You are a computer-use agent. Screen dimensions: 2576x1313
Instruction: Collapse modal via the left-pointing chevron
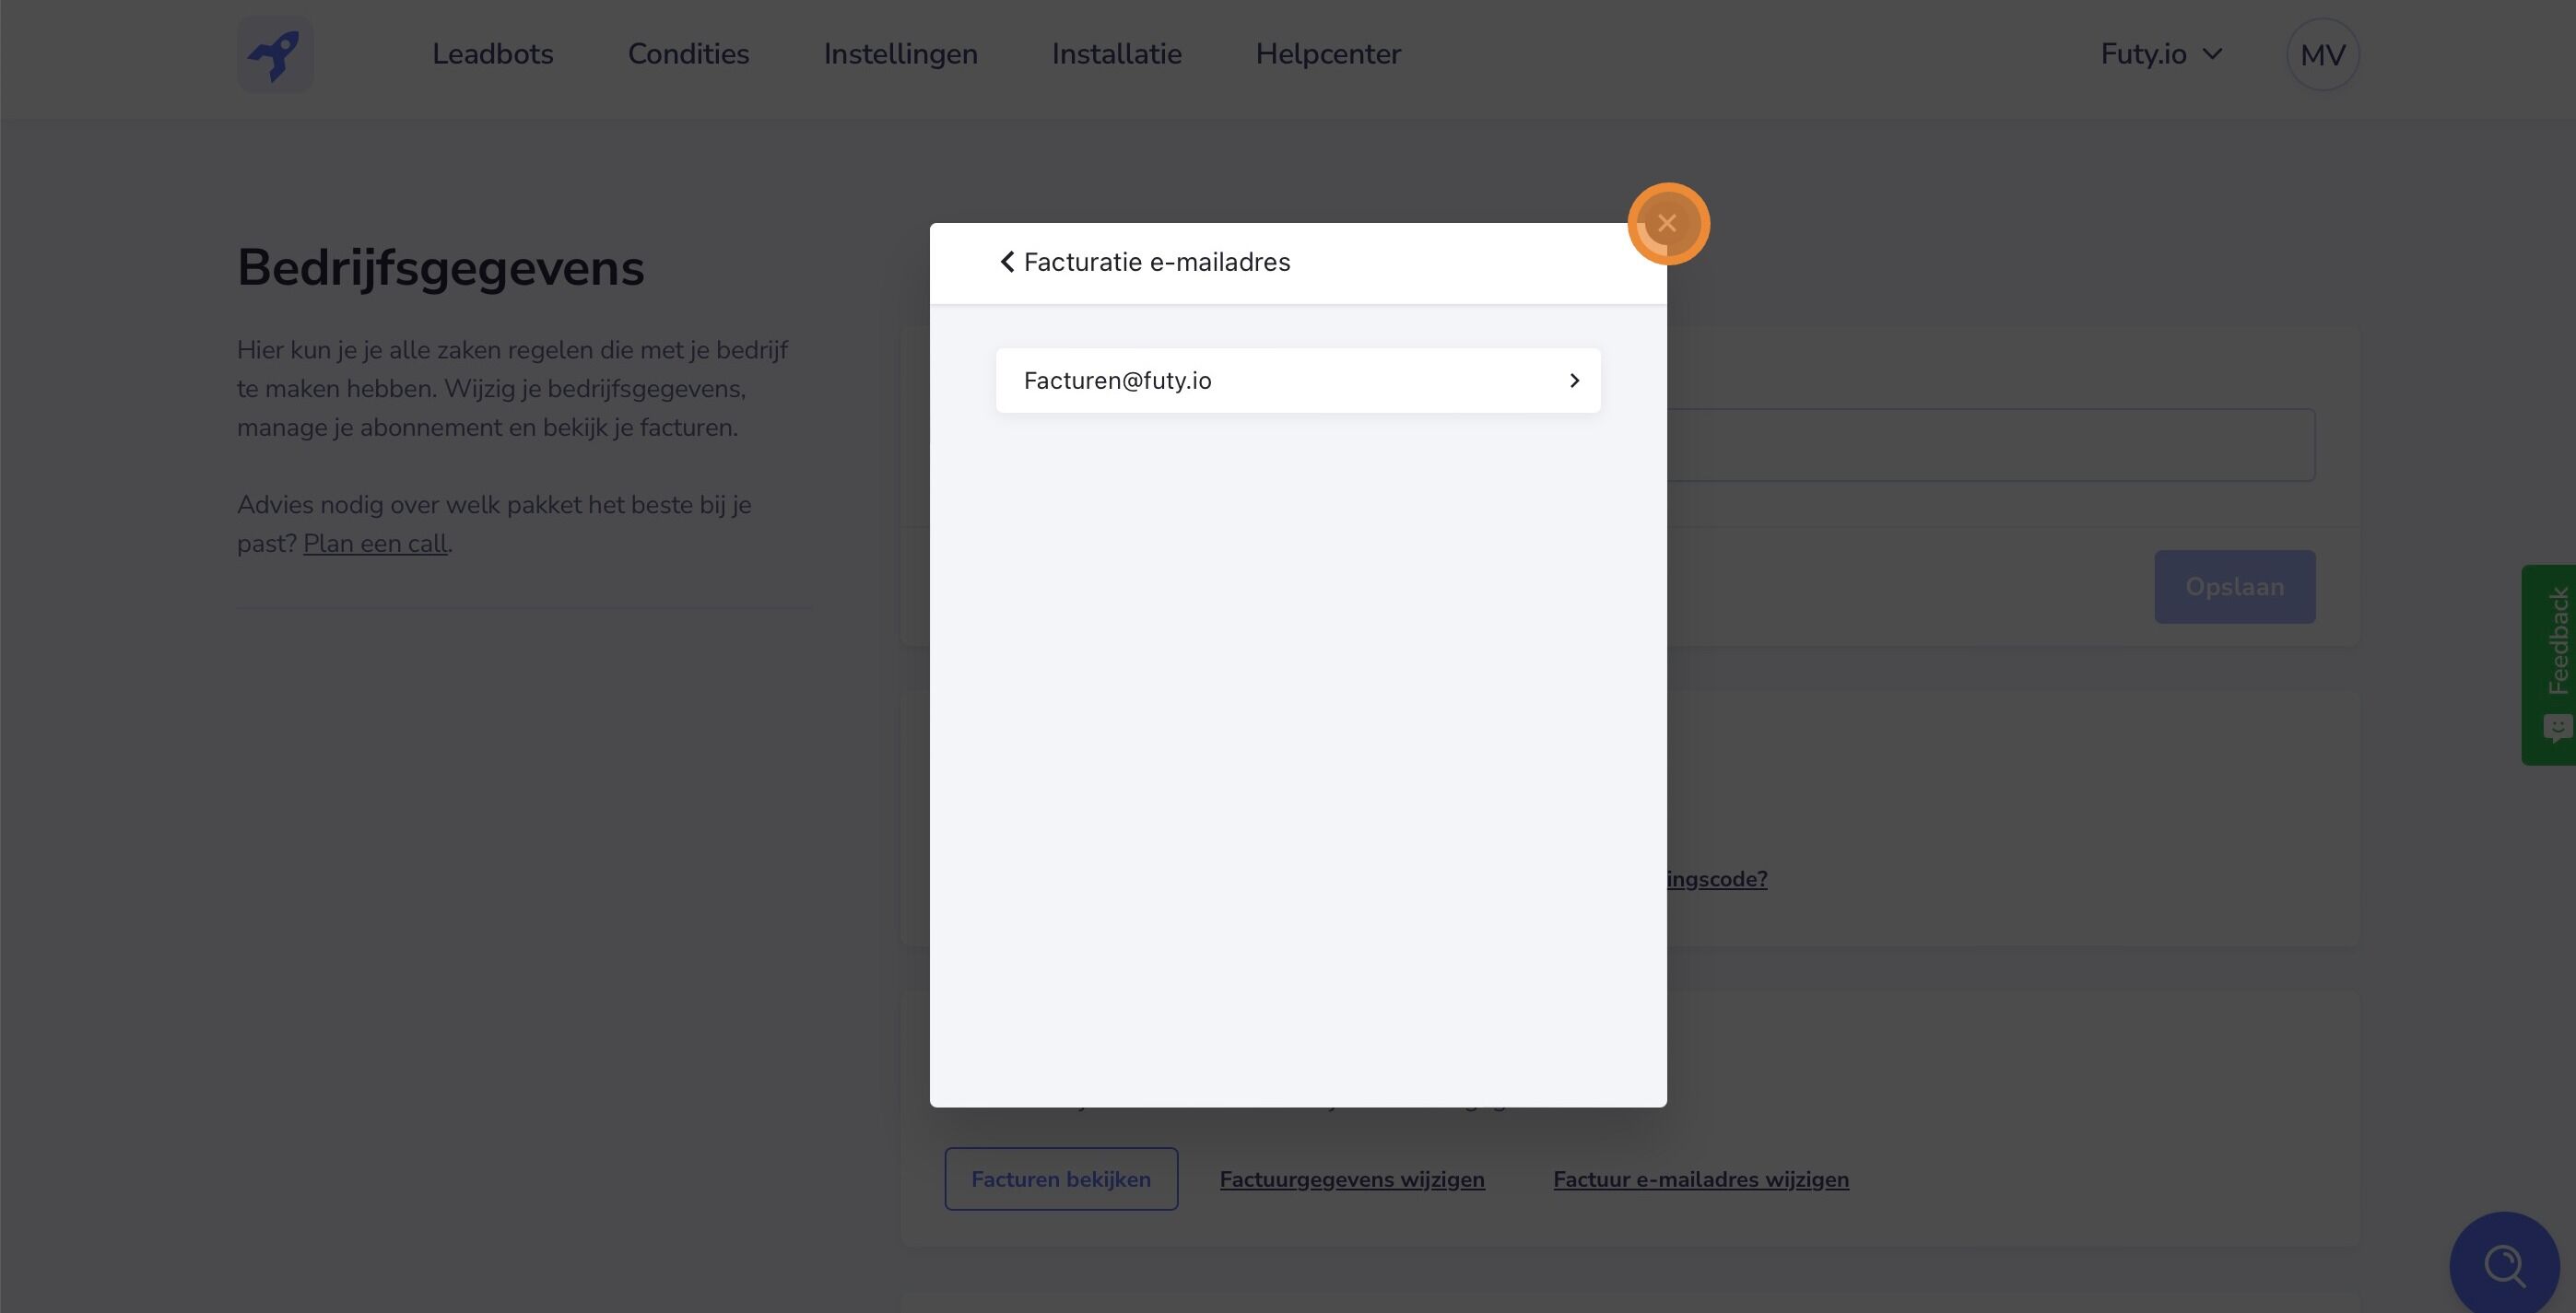point(1007,261)
